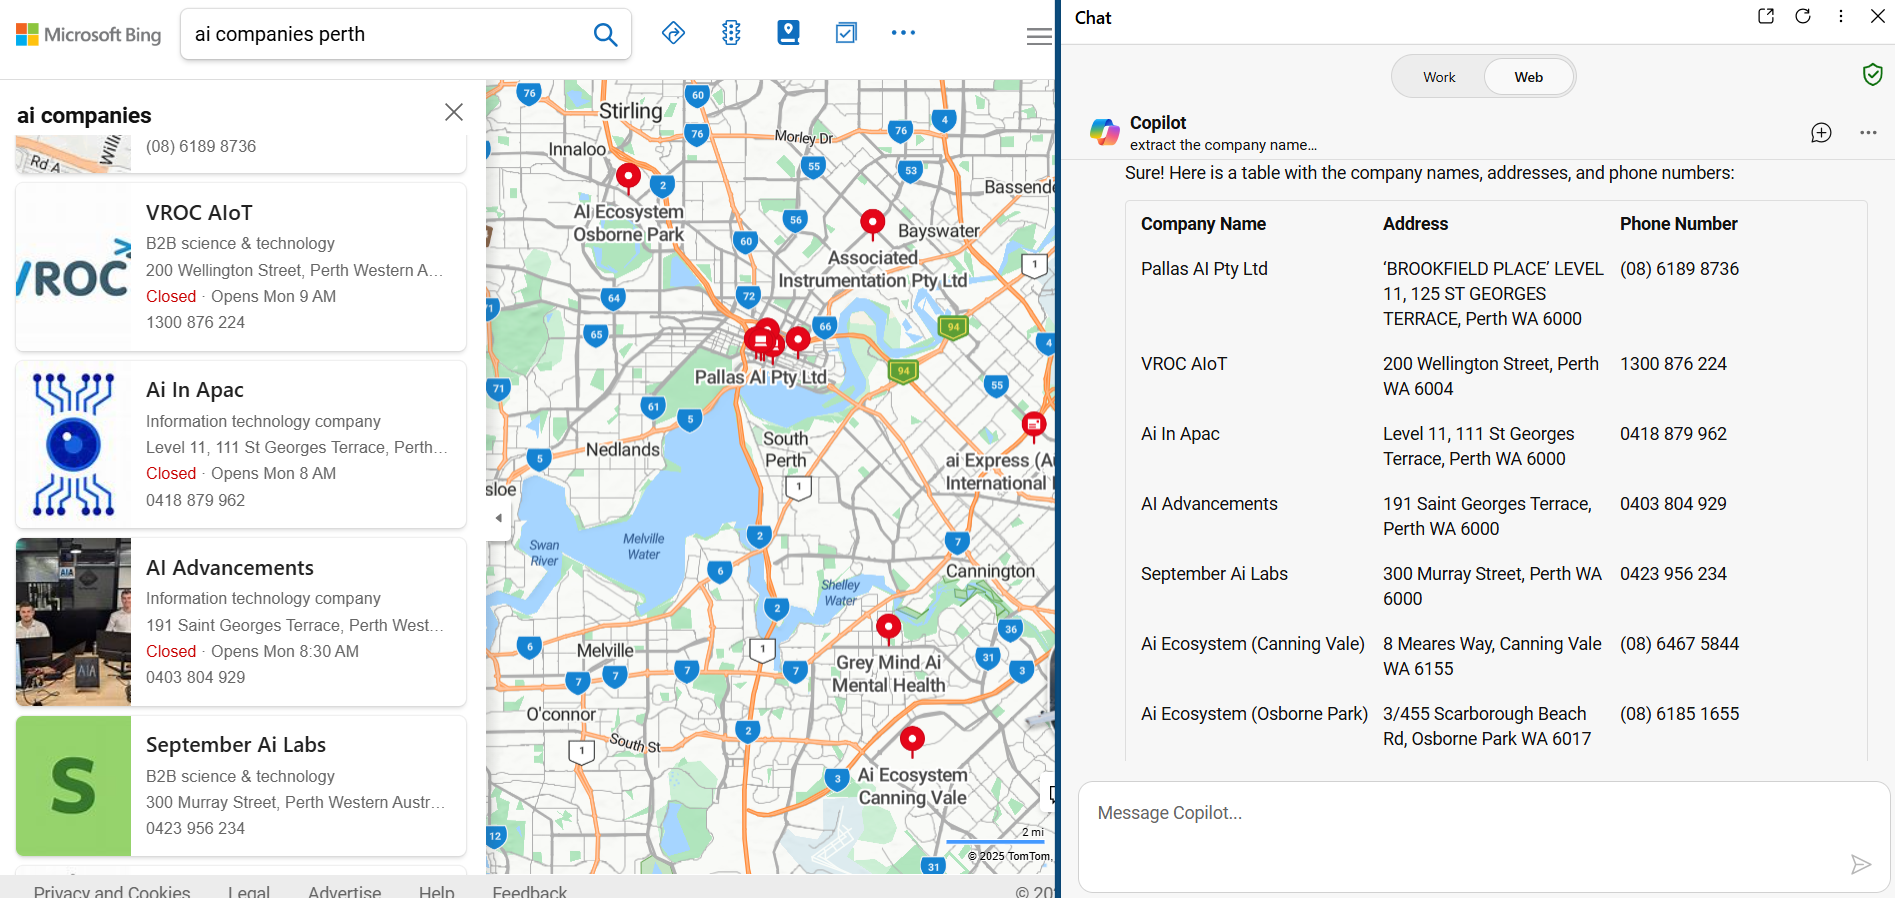Click the Address table header
The width and height of the screenshot is (1895, 898).
click(1415, 224)
